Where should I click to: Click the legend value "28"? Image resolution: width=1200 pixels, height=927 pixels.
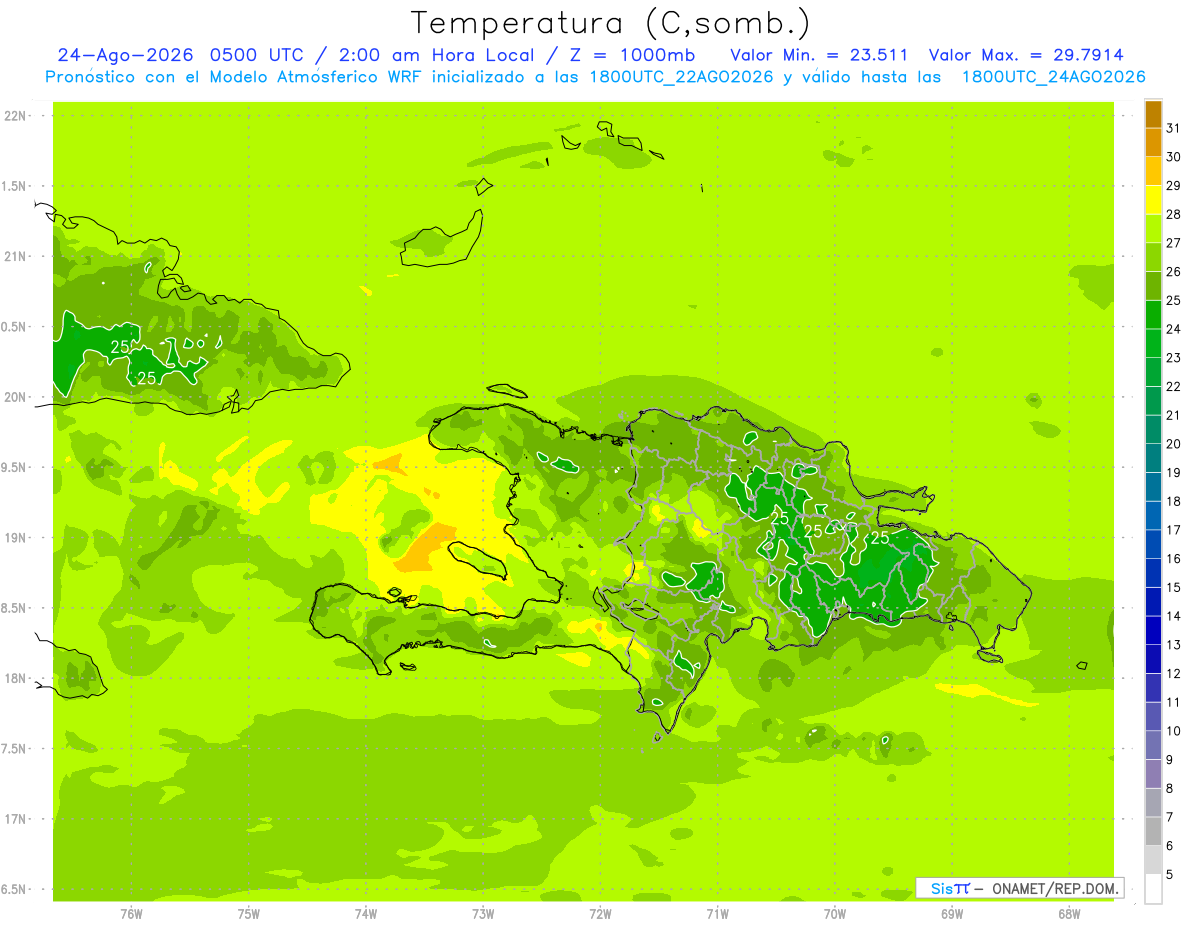(x=1173, y=214)
